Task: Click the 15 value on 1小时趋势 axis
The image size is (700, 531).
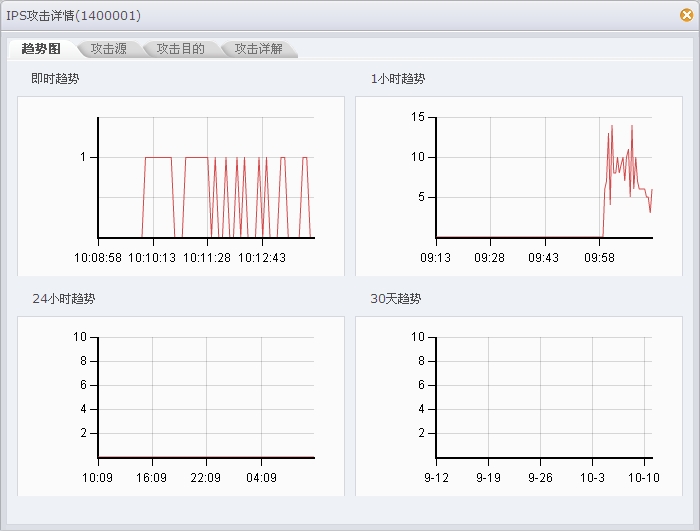Action: [418, 117]
